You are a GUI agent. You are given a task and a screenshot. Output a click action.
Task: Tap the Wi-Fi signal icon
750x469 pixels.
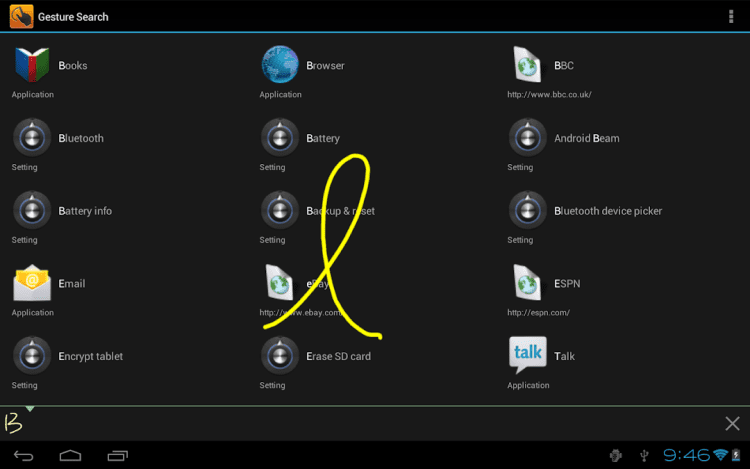(x=720, y=455)
